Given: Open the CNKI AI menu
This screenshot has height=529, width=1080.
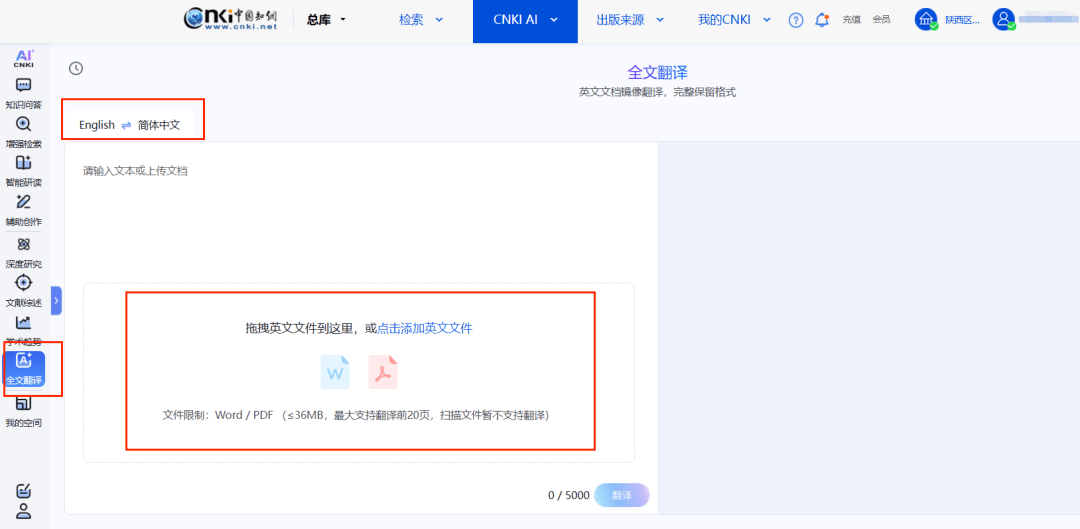Looking at the screenshot, I should [x=525, y=20].
